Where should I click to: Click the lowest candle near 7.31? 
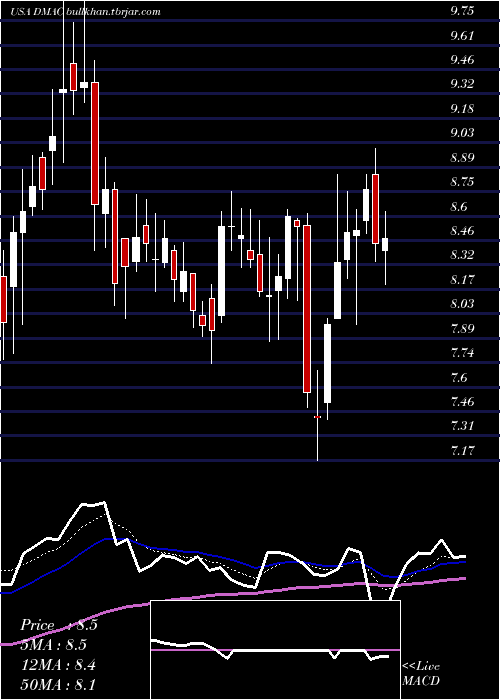(317, 417)
